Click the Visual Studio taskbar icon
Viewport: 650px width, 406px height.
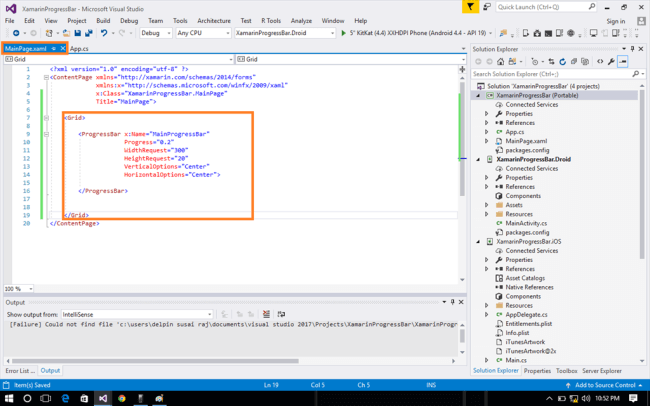click(x=101, y=398)
